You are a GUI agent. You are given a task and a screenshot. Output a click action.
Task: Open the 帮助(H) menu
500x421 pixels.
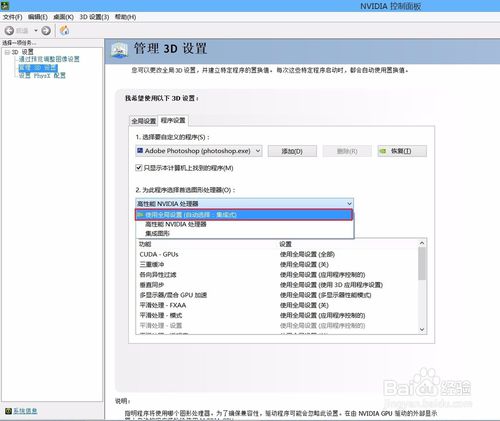point(125,17)
